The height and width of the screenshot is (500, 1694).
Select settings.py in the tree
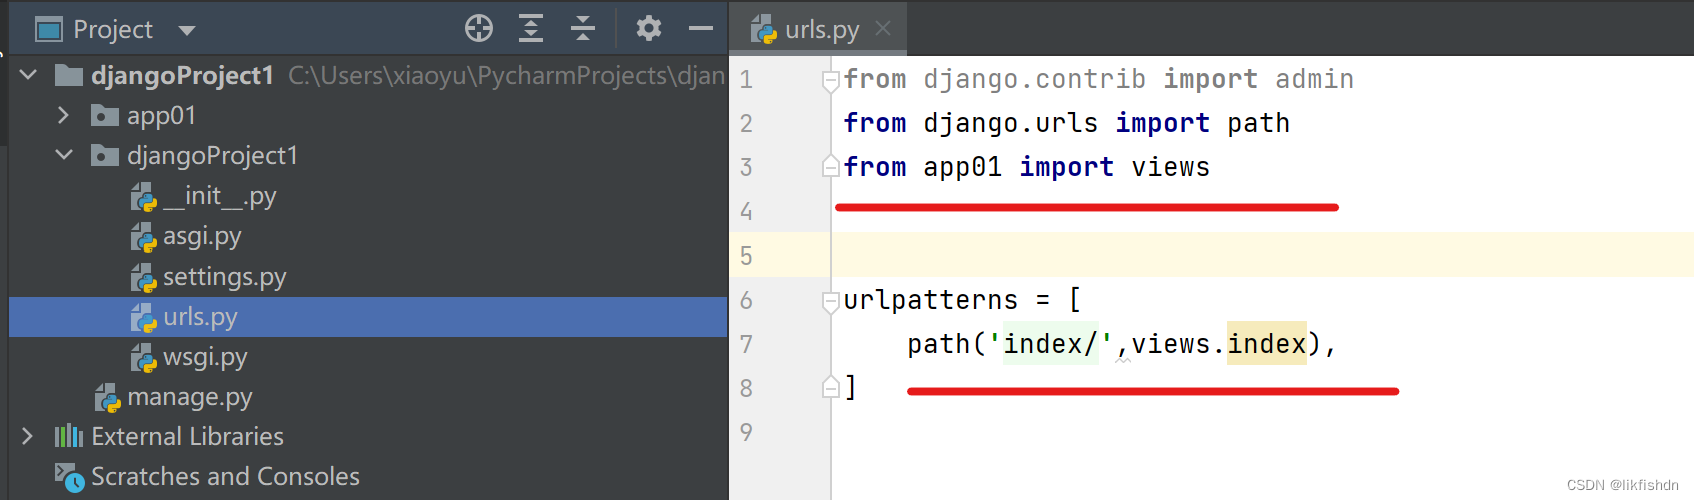click(x=225, y=277)
